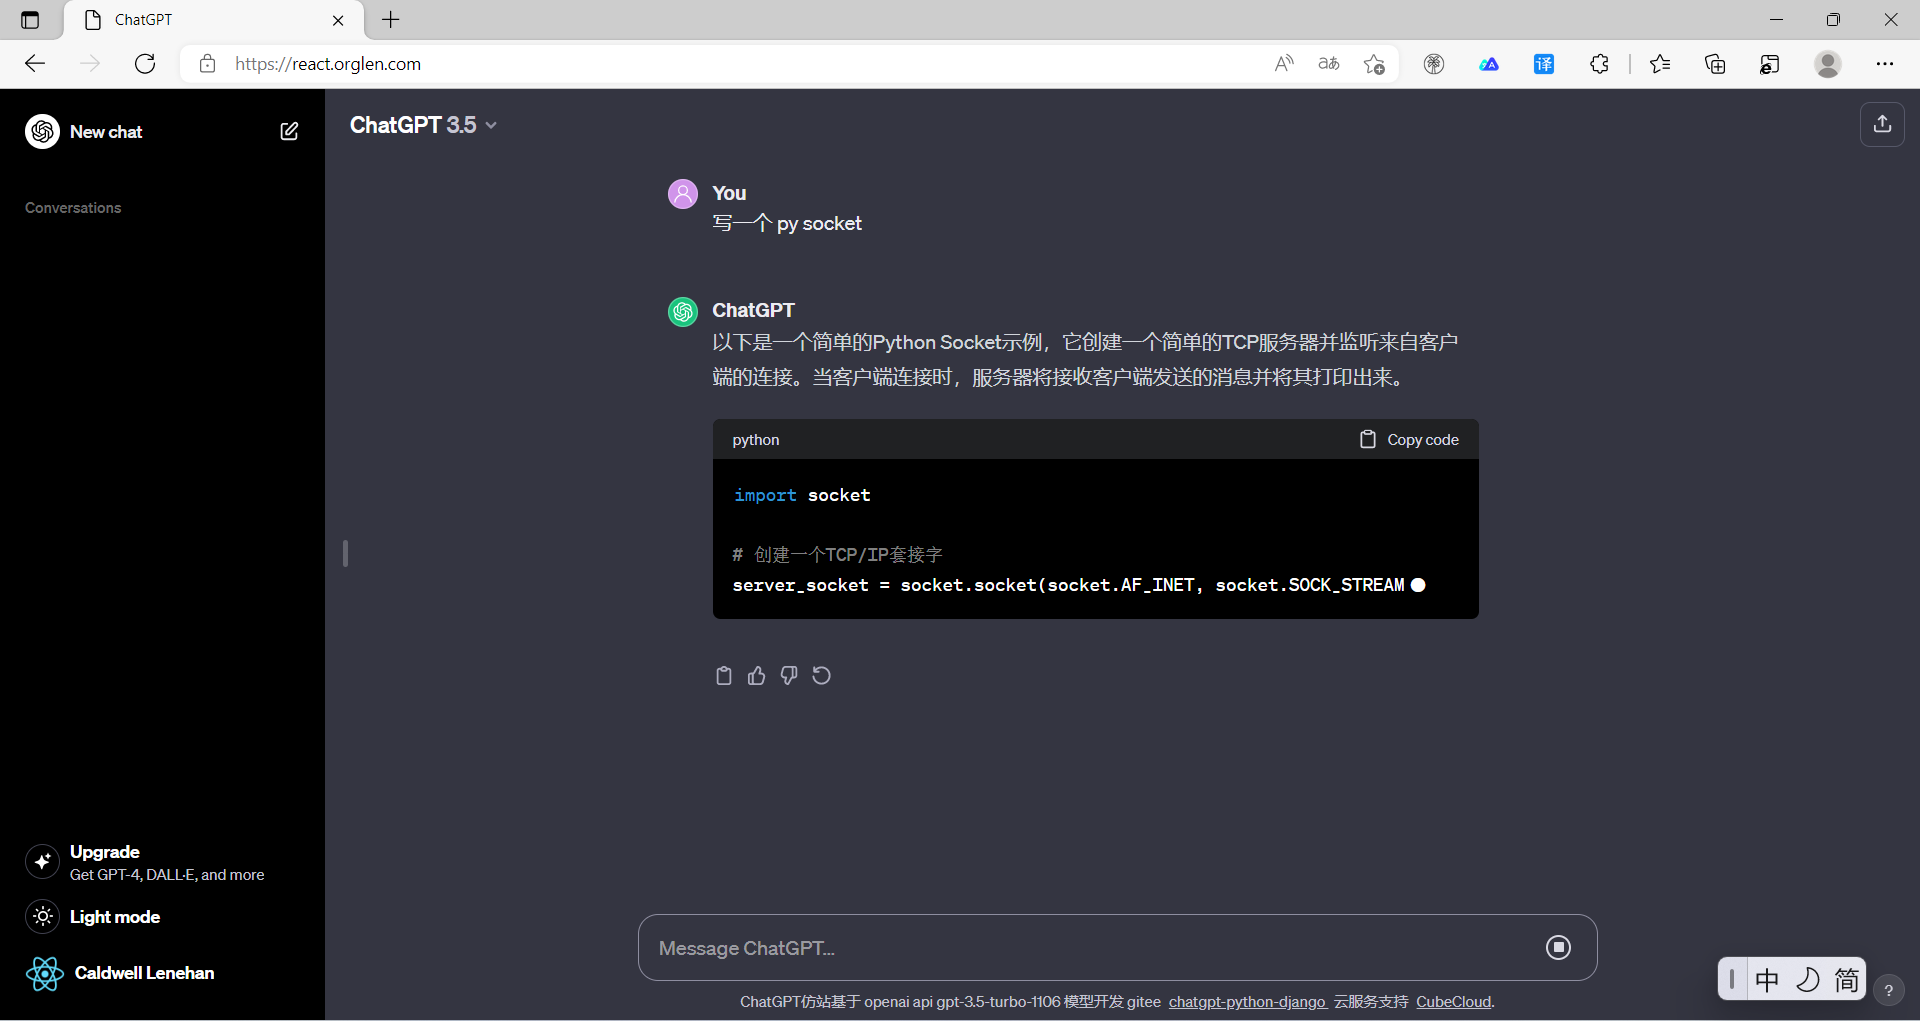Copy code from the python block
The image size is (1920, 1021).
point(1409,439)
